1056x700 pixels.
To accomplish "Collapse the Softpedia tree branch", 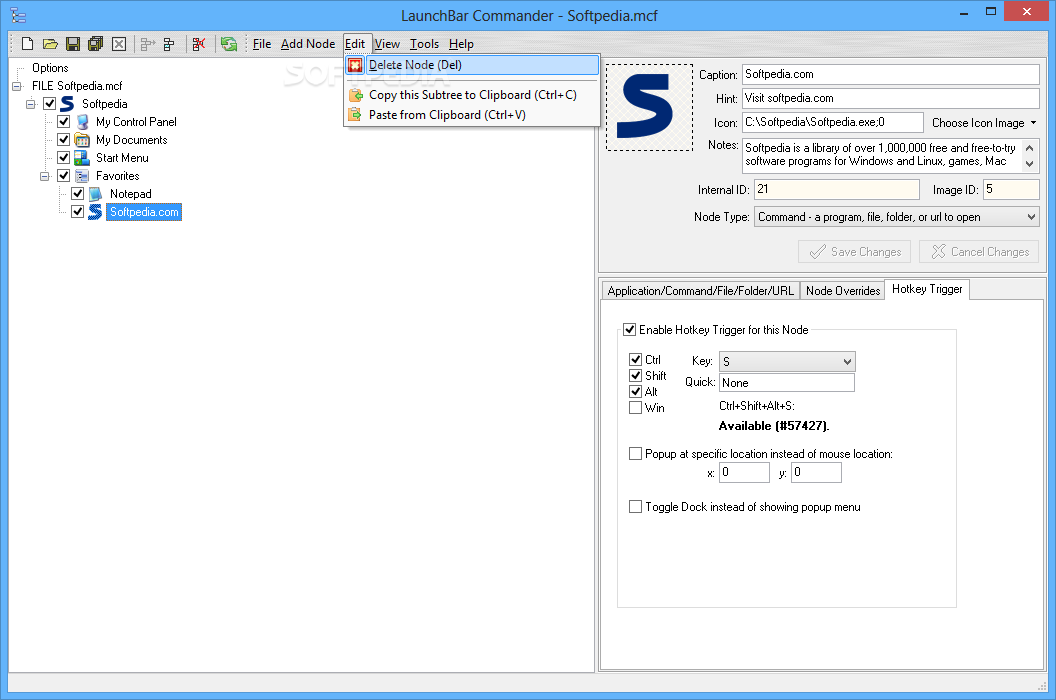I will (31, 104).
